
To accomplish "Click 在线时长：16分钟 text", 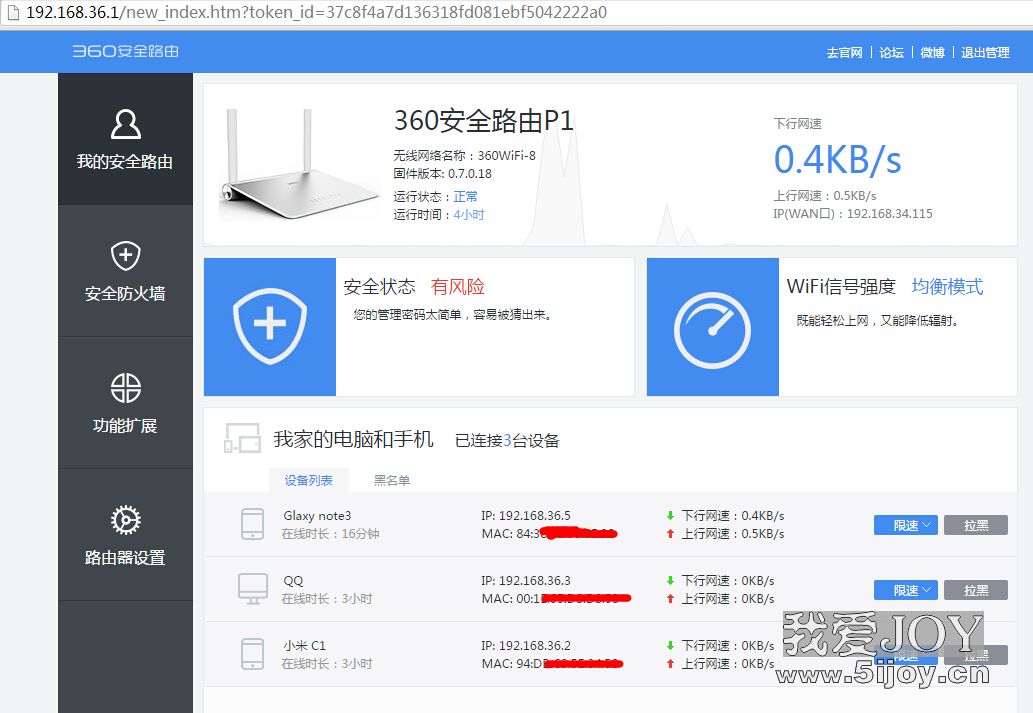I will (x=331, y=534).
